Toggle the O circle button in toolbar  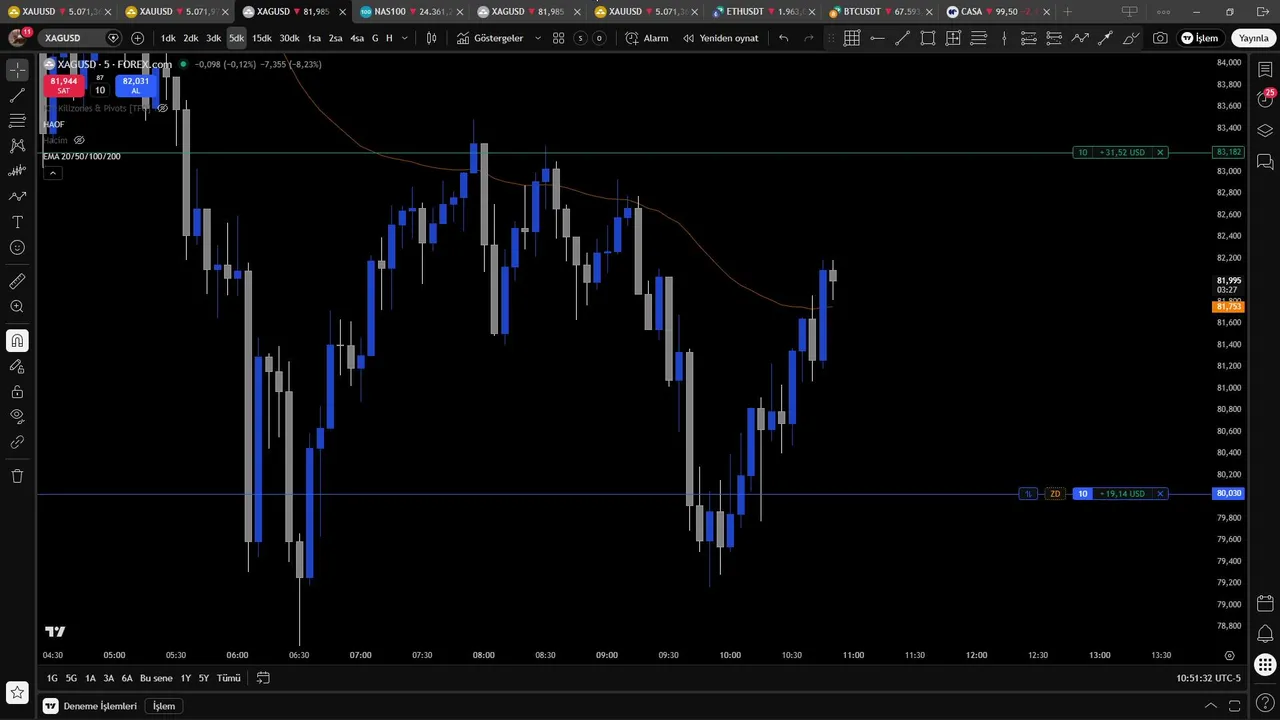pyautogui.click(x=599, y=38)
